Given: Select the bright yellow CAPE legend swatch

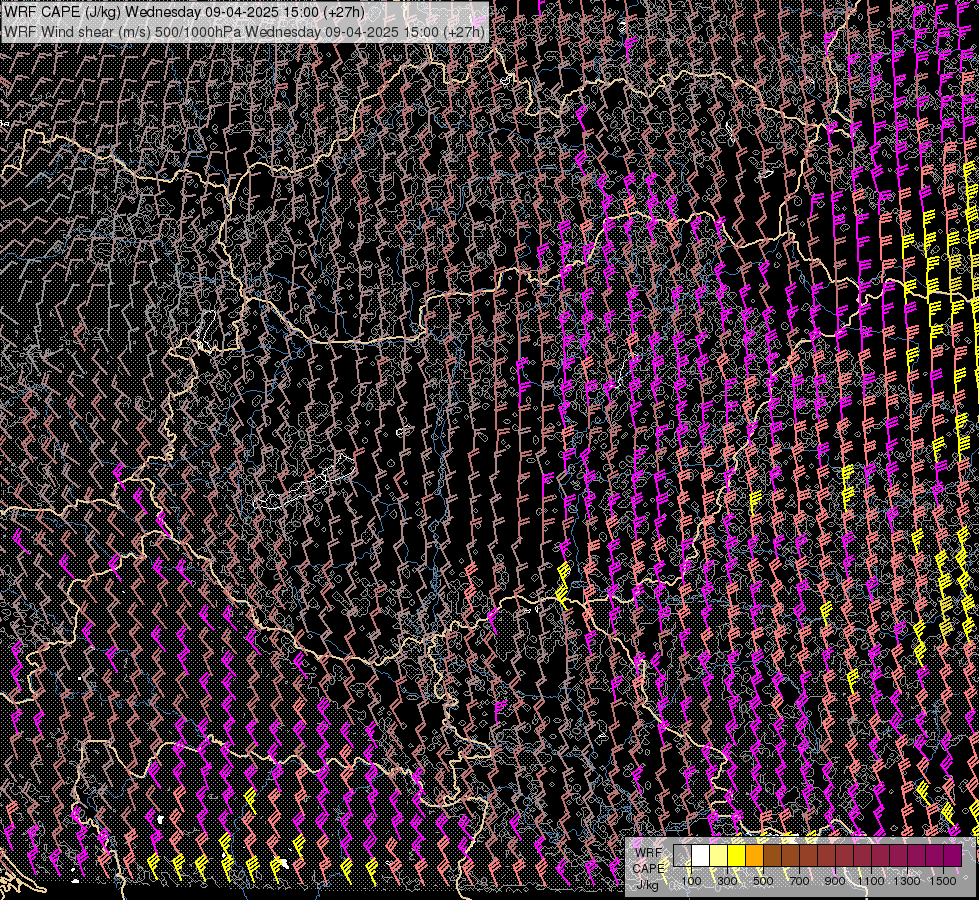Looking at the screenshot, I should pos(737,855).
